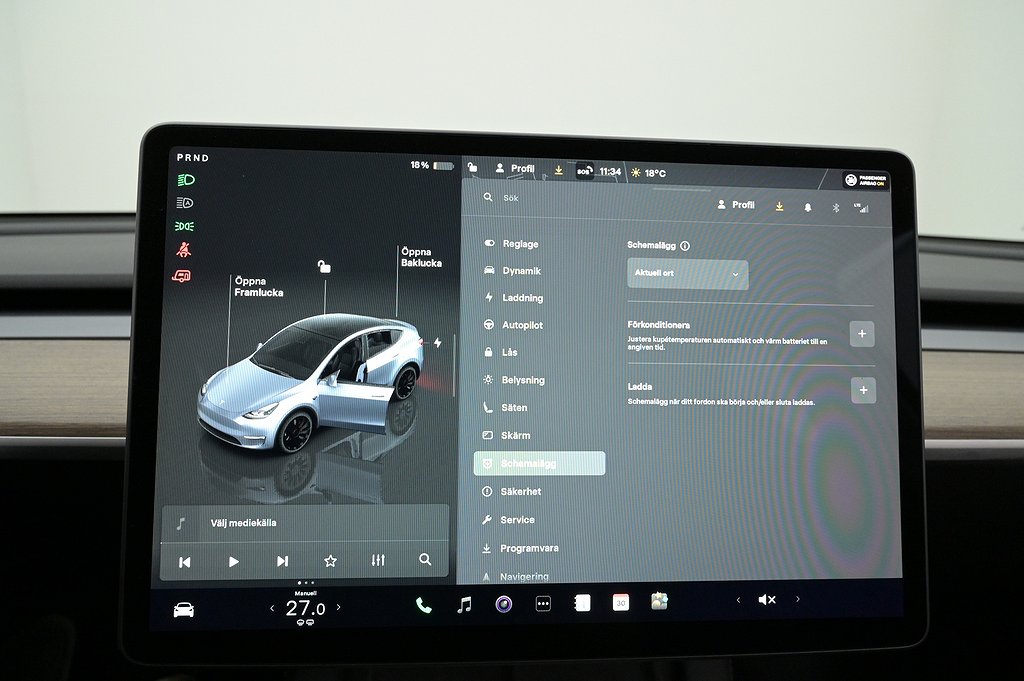Screen dimensions: 1024x681
Task: Add a new Förkonditionera schedule
Action: [x=862, y=334]
